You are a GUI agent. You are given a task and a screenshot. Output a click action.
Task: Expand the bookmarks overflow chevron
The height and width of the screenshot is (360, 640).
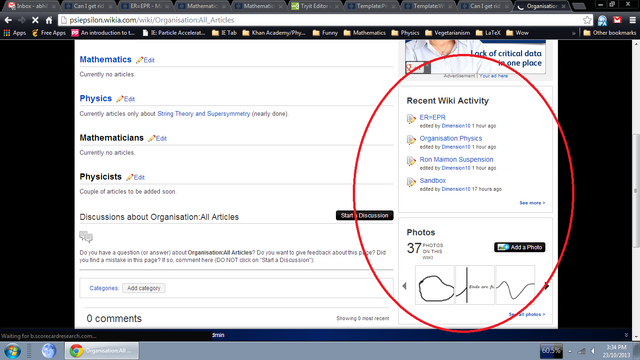(x=573, y=33)
